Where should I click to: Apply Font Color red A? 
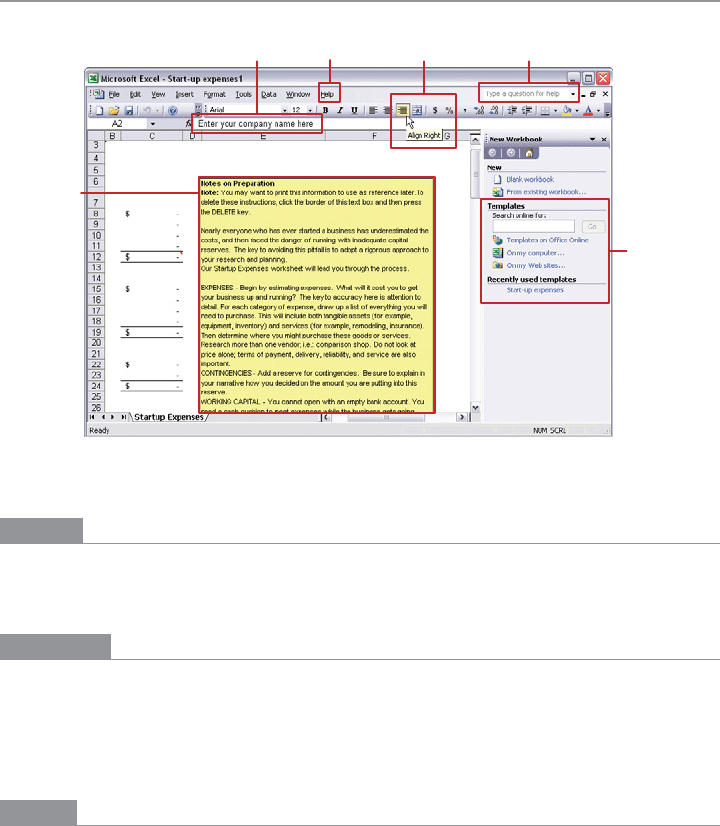[x=588, y=110]
